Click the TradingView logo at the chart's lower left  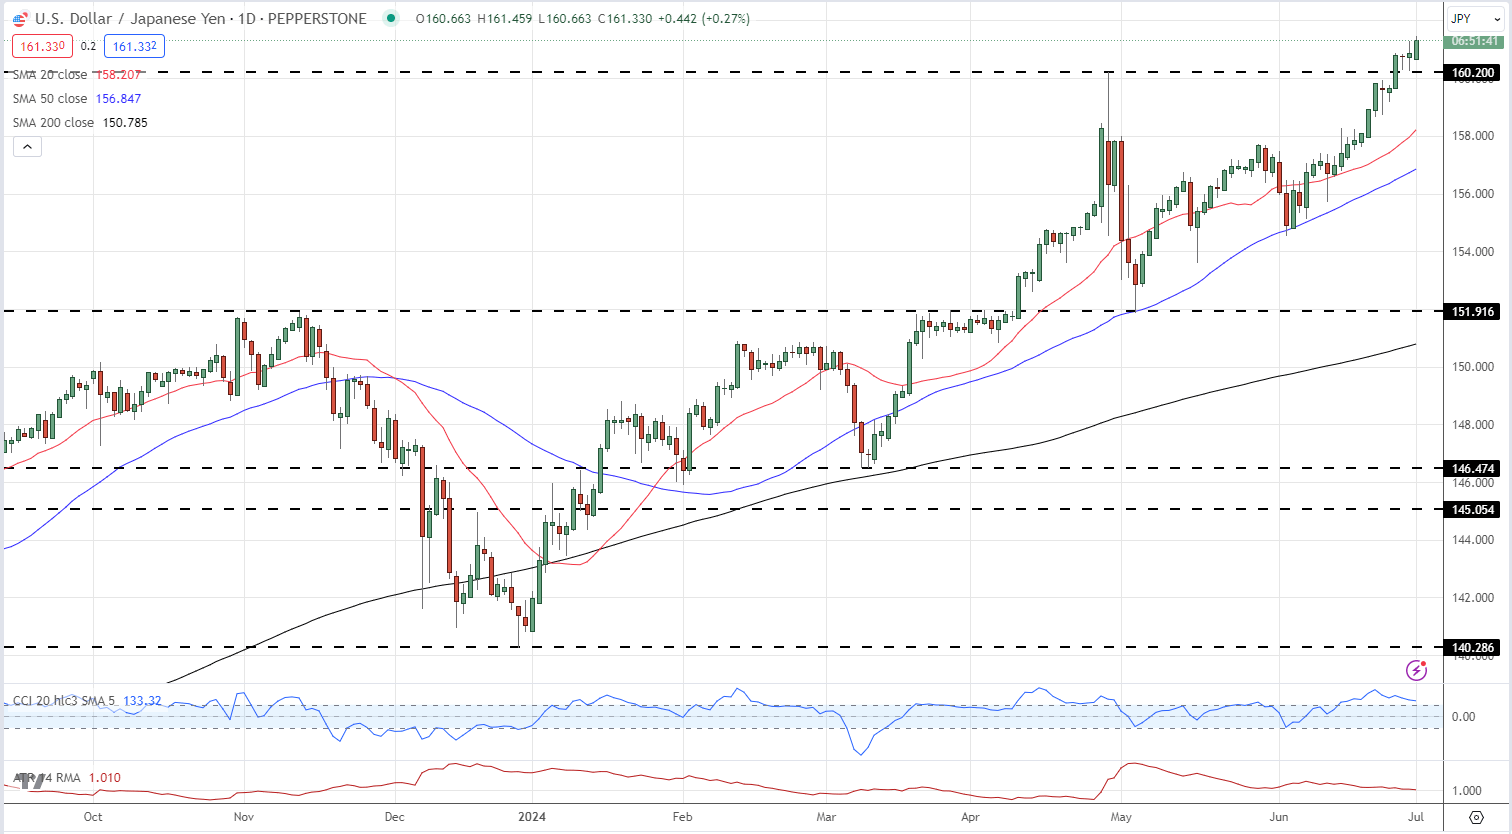pos(30,780)
